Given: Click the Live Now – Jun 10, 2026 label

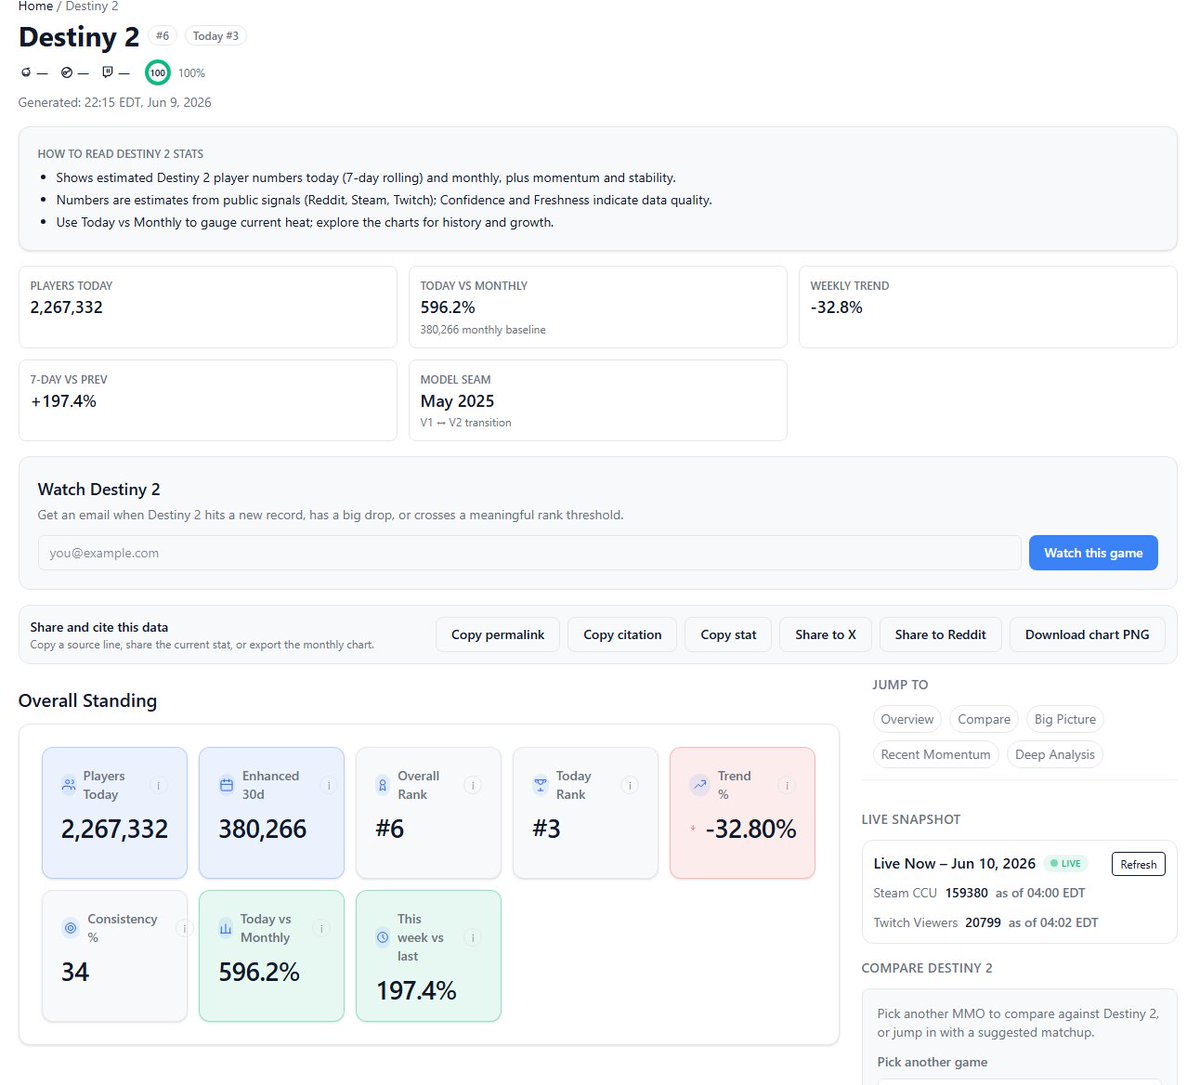Looking at the screenshot, I should click(x=954, y=863).
